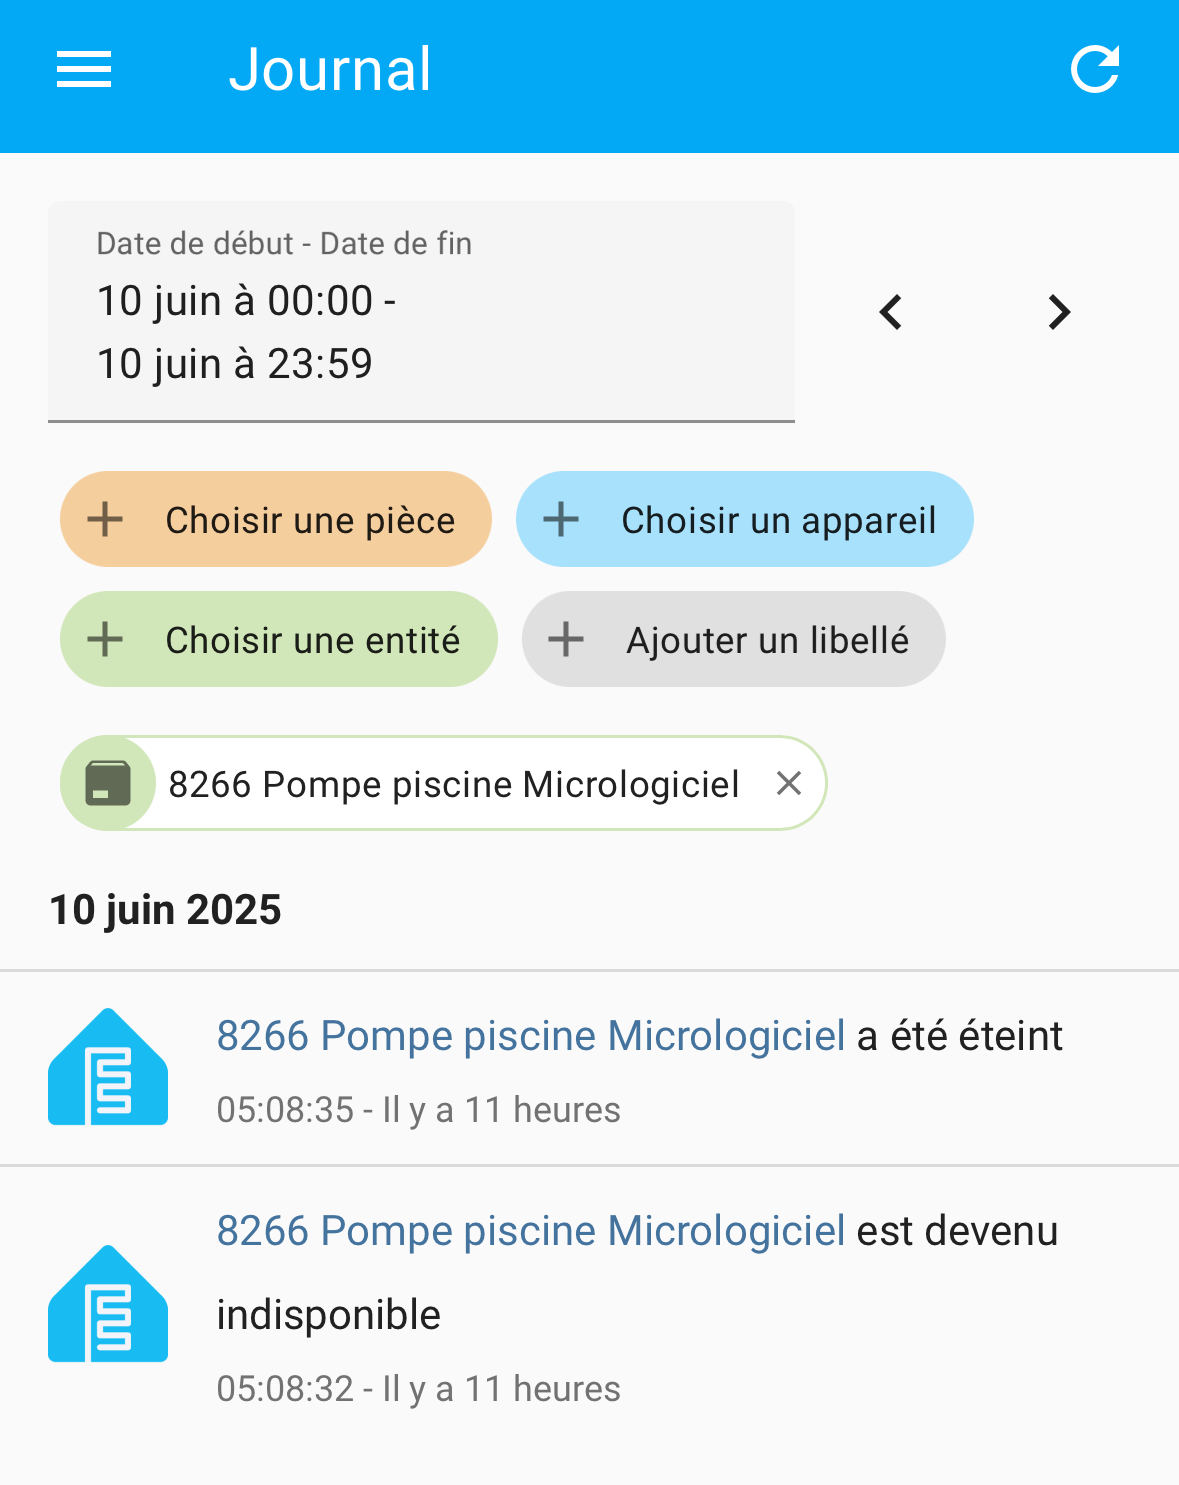Click the 05:08:35 timestamp of the éteint entry

coord(285,1110)
